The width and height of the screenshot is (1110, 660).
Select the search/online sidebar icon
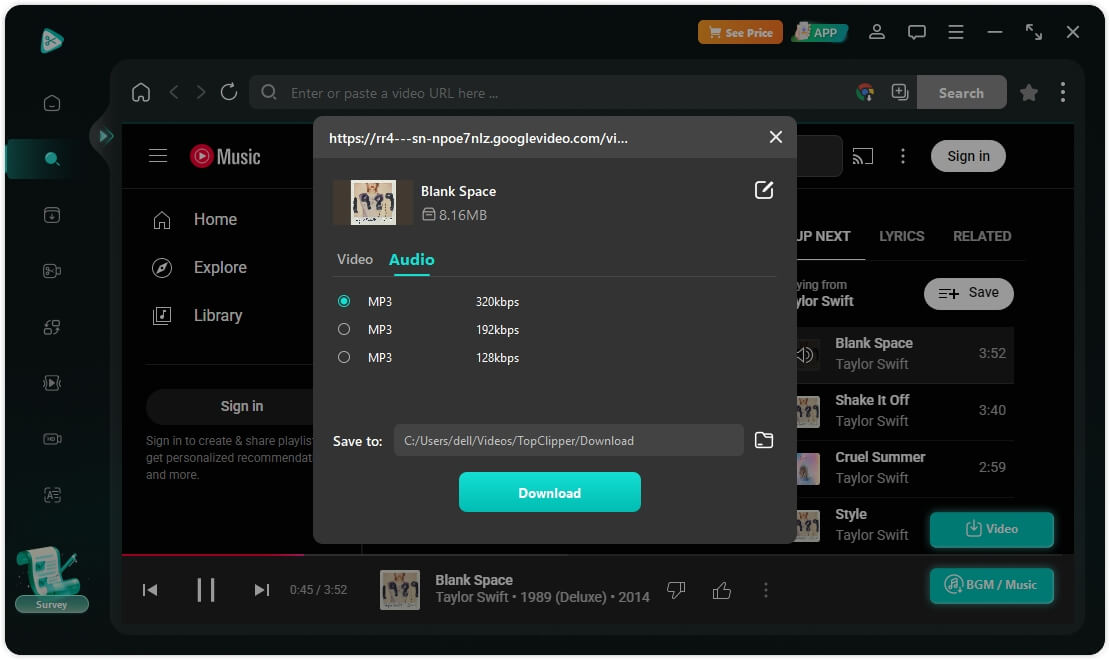point(52,159)
